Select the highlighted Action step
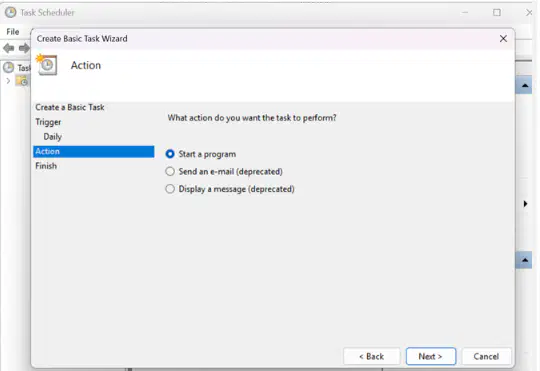 click(x=93, y=152)
